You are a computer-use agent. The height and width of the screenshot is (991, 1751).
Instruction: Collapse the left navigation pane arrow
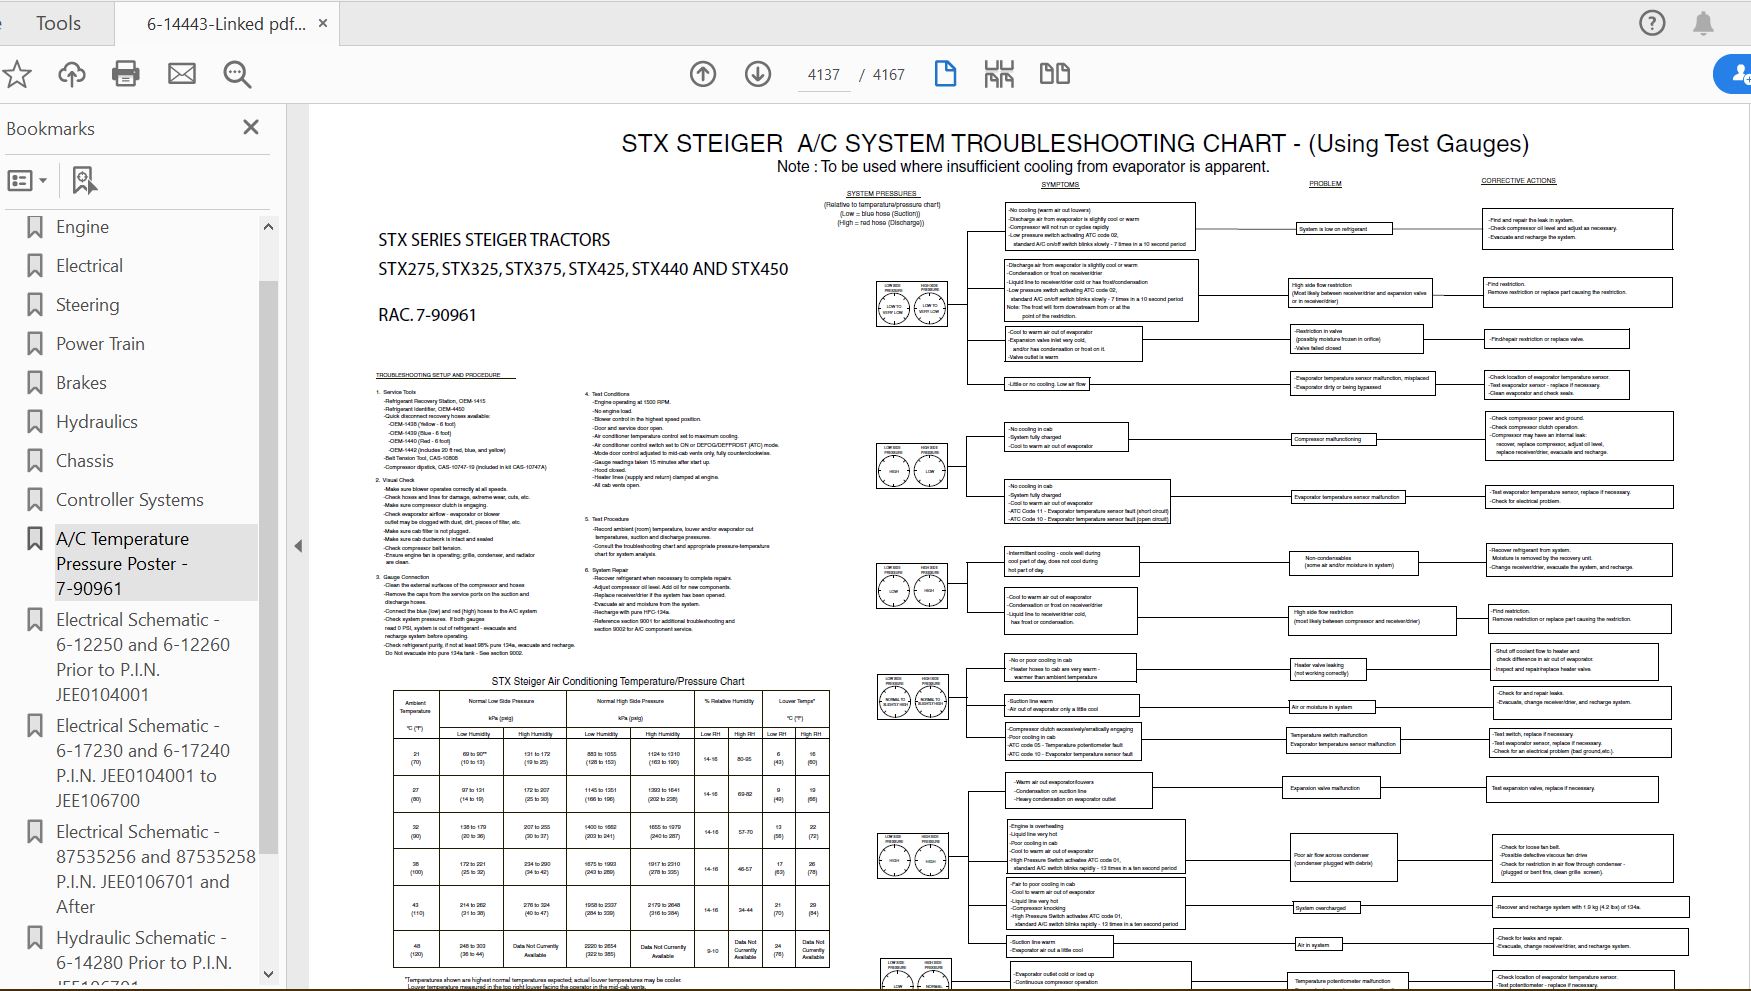pos(298,546)
